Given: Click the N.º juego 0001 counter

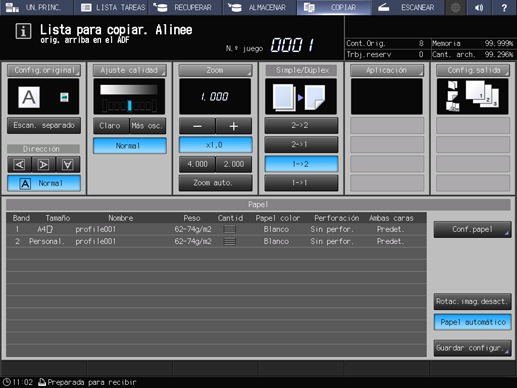Looking at the screenshot, I should [x=292, y=45].
